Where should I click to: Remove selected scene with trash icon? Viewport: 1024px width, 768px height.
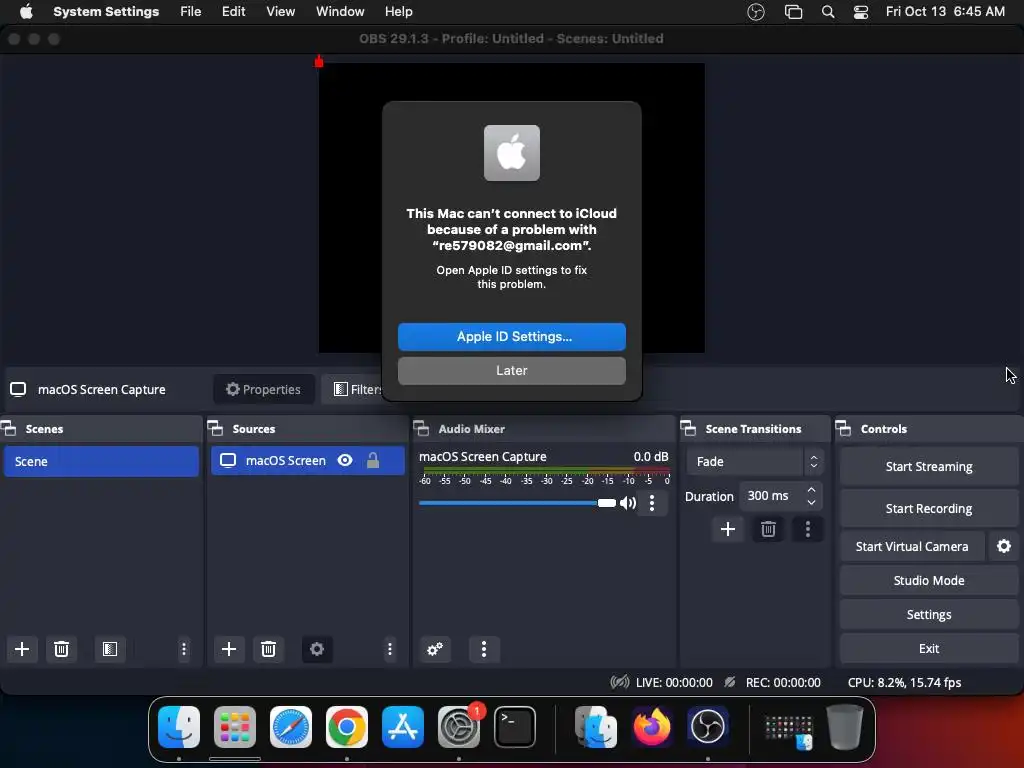(61, 648)
